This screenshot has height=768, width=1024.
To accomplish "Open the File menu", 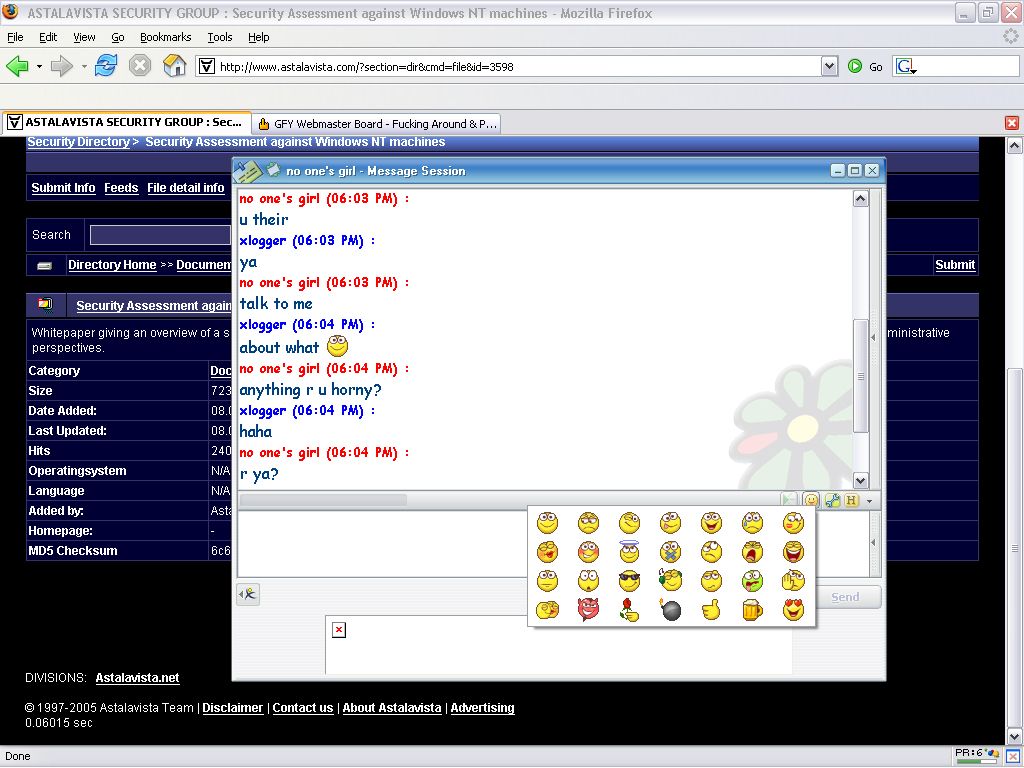I will [x=15, y=37].
